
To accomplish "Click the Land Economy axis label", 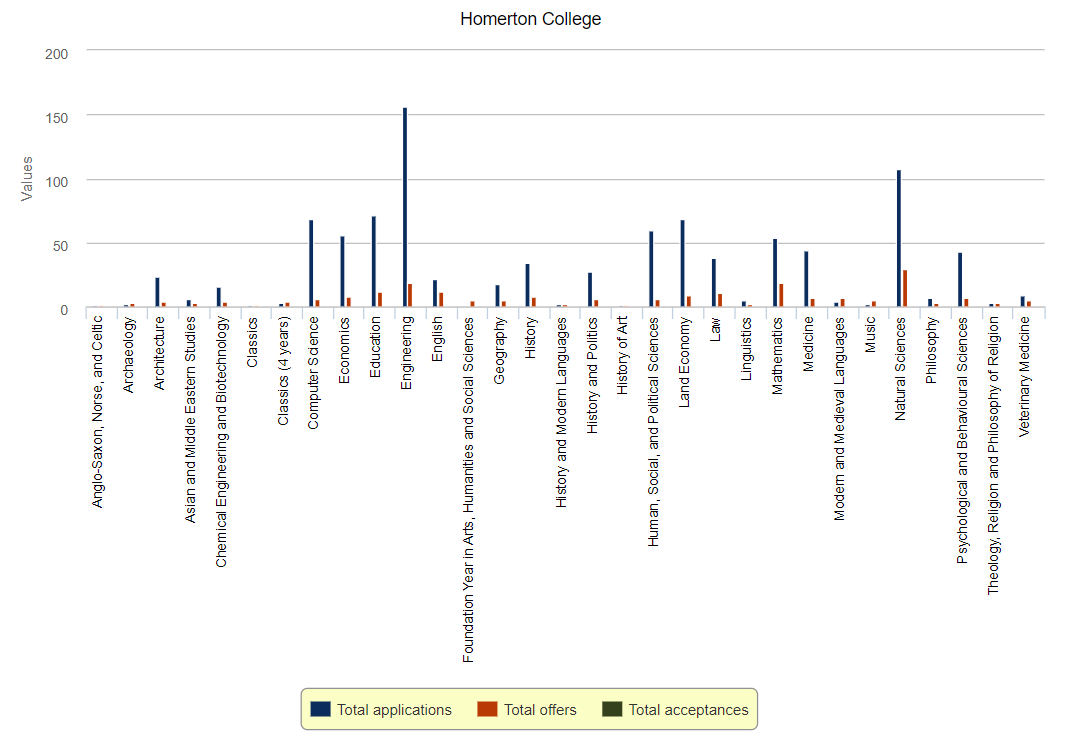I will point(685,362).
